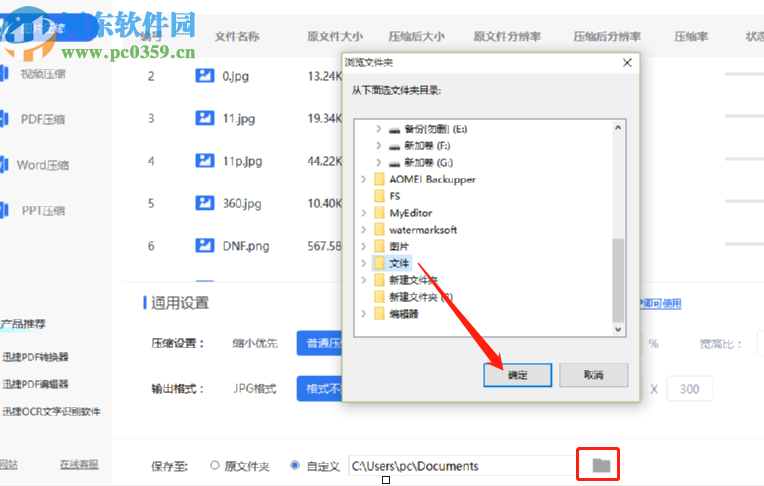Select the 新加卷 (F:) drive icon

point(394,146)
